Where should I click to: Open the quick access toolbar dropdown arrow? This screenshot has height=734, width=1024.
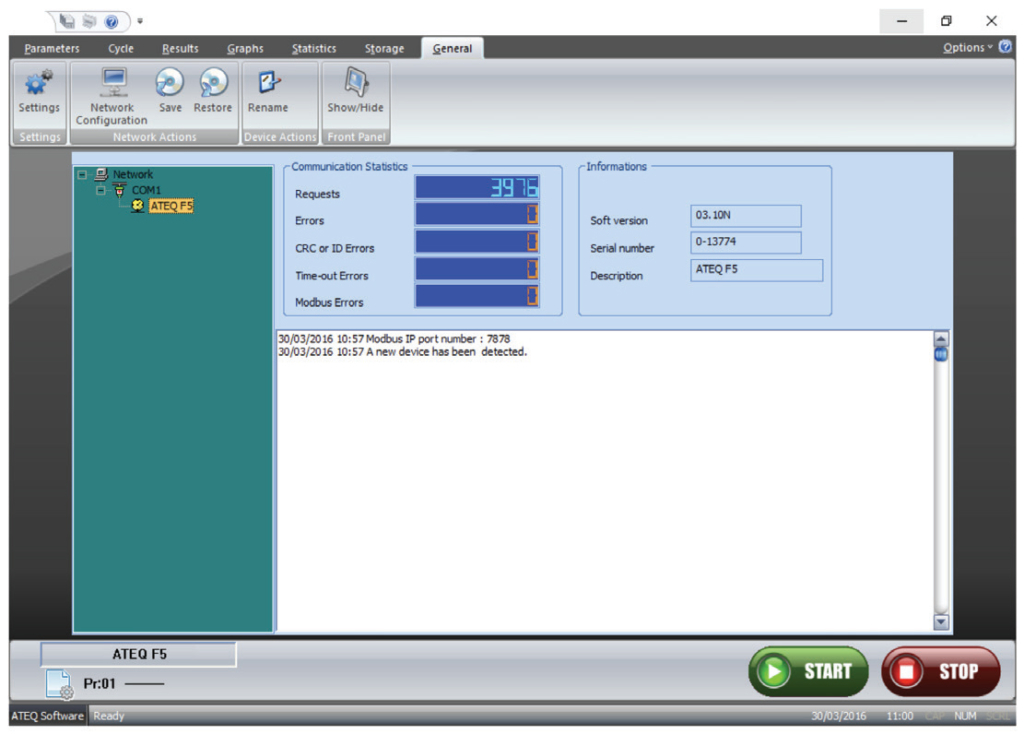(x=141, y=20)
